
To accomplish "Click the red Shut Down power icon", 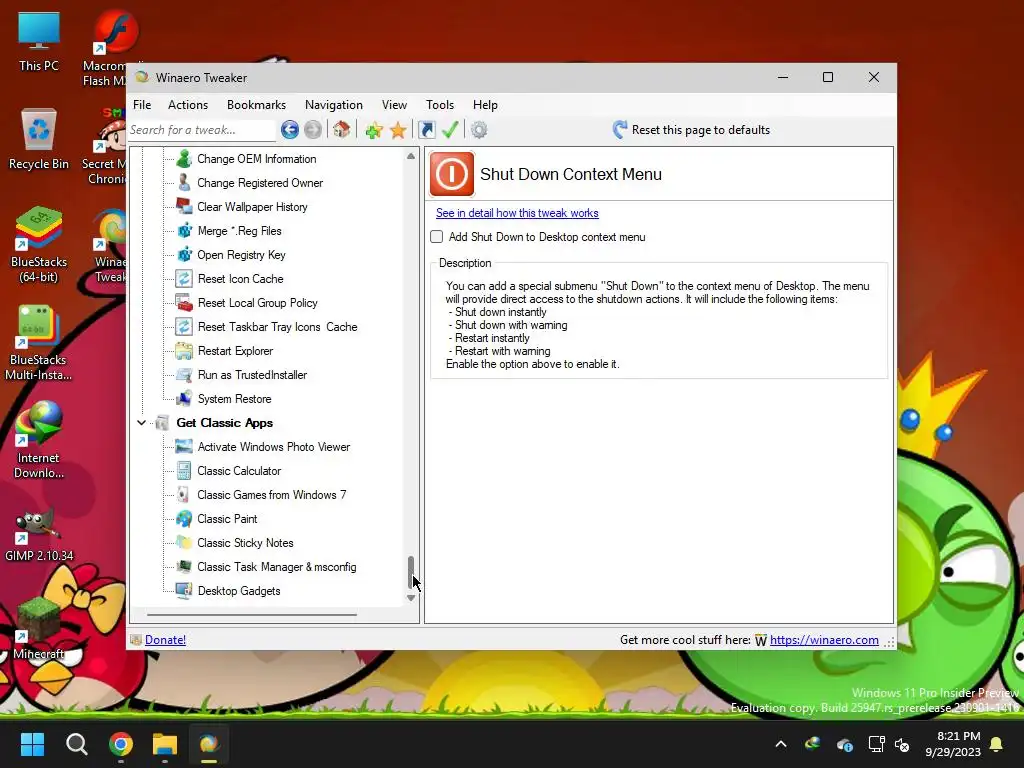I will pyautogui.click(x=452, y=174).
